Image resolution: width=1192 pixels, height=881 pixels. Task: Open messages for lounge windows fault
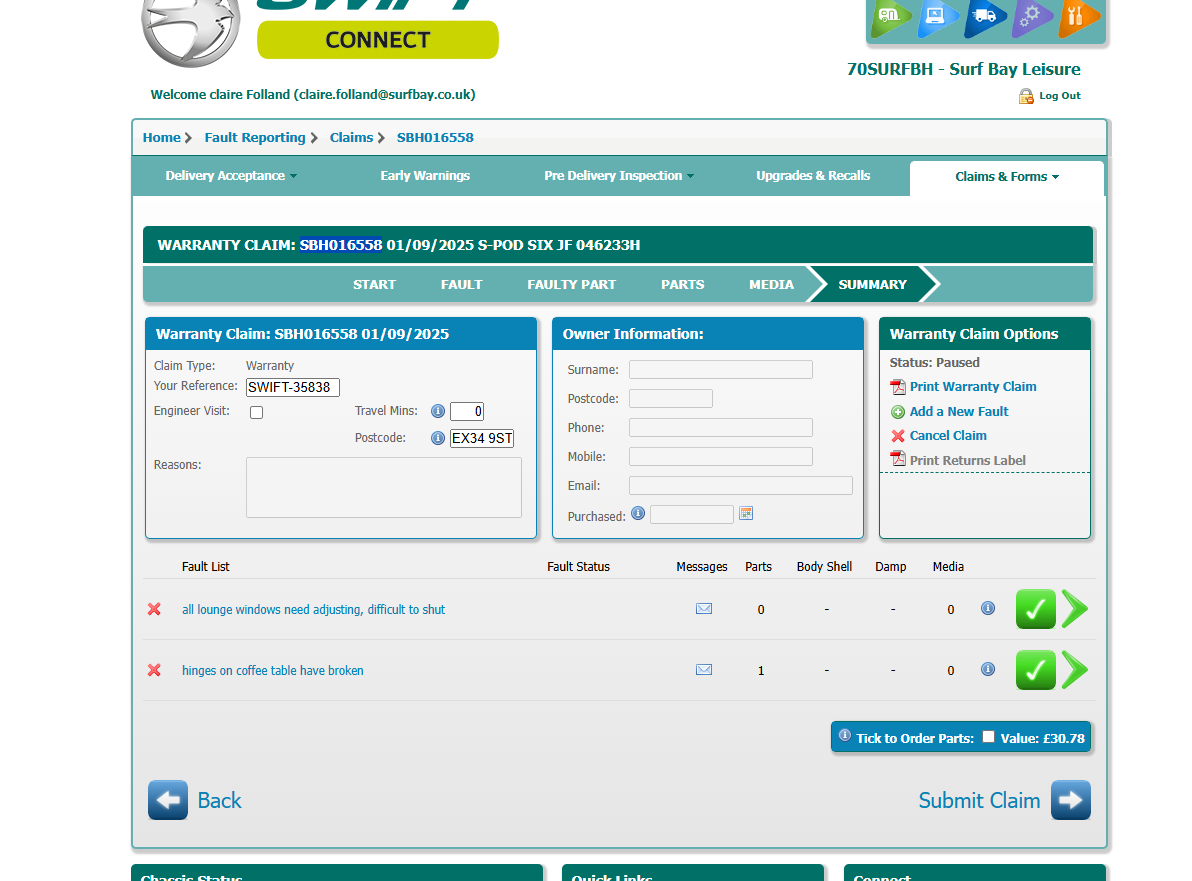(704, 609)
